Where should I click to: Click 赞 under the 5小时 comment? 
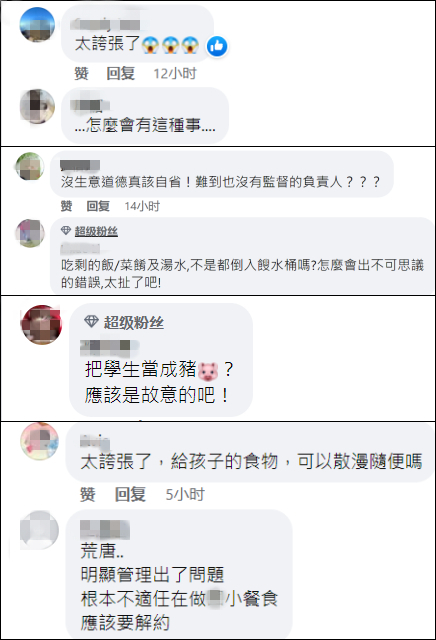coord(88,495)
